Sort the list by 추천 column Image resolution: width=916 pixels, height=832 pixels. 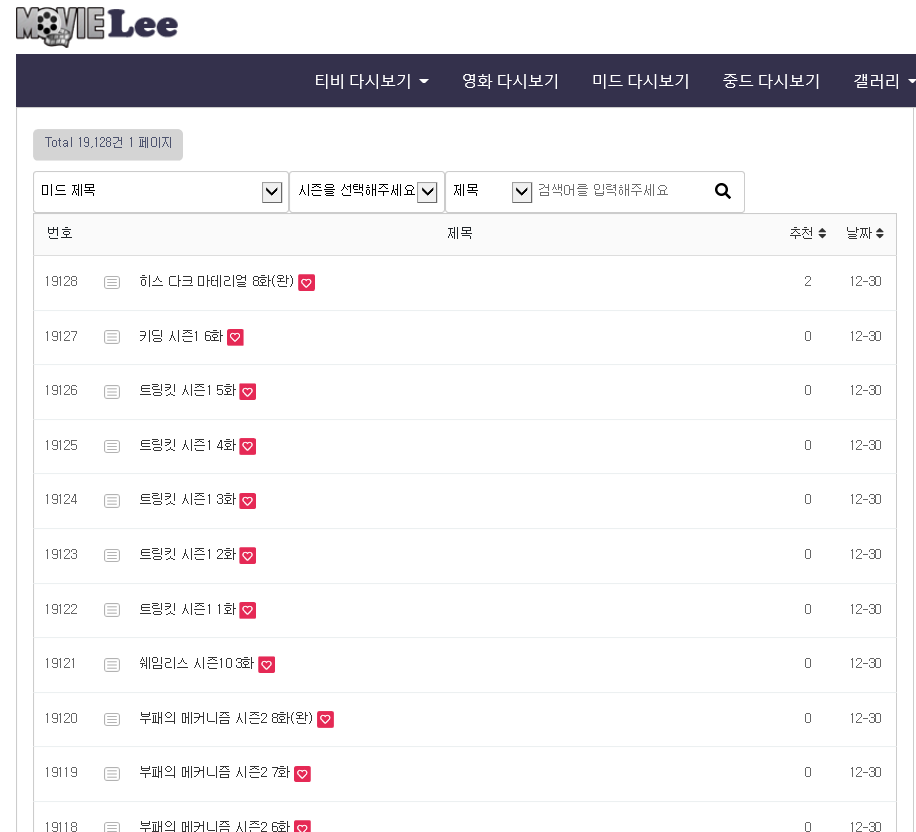pos(807,233)
